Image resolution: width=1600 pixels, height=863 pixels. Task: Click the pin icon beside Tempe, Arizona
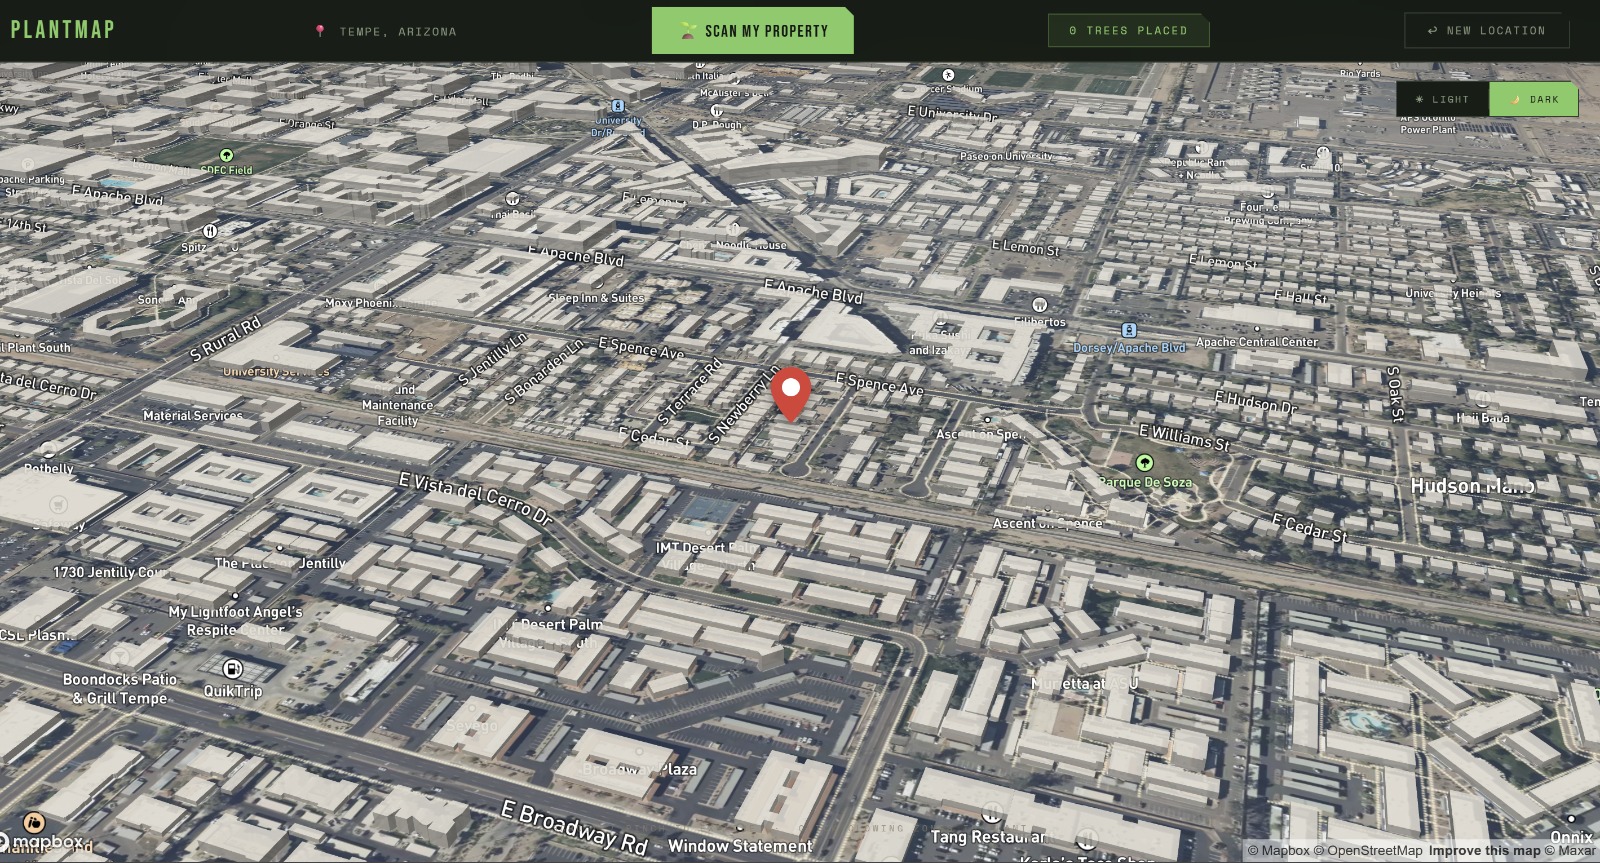pyautogui.click(x=320, y=31)
